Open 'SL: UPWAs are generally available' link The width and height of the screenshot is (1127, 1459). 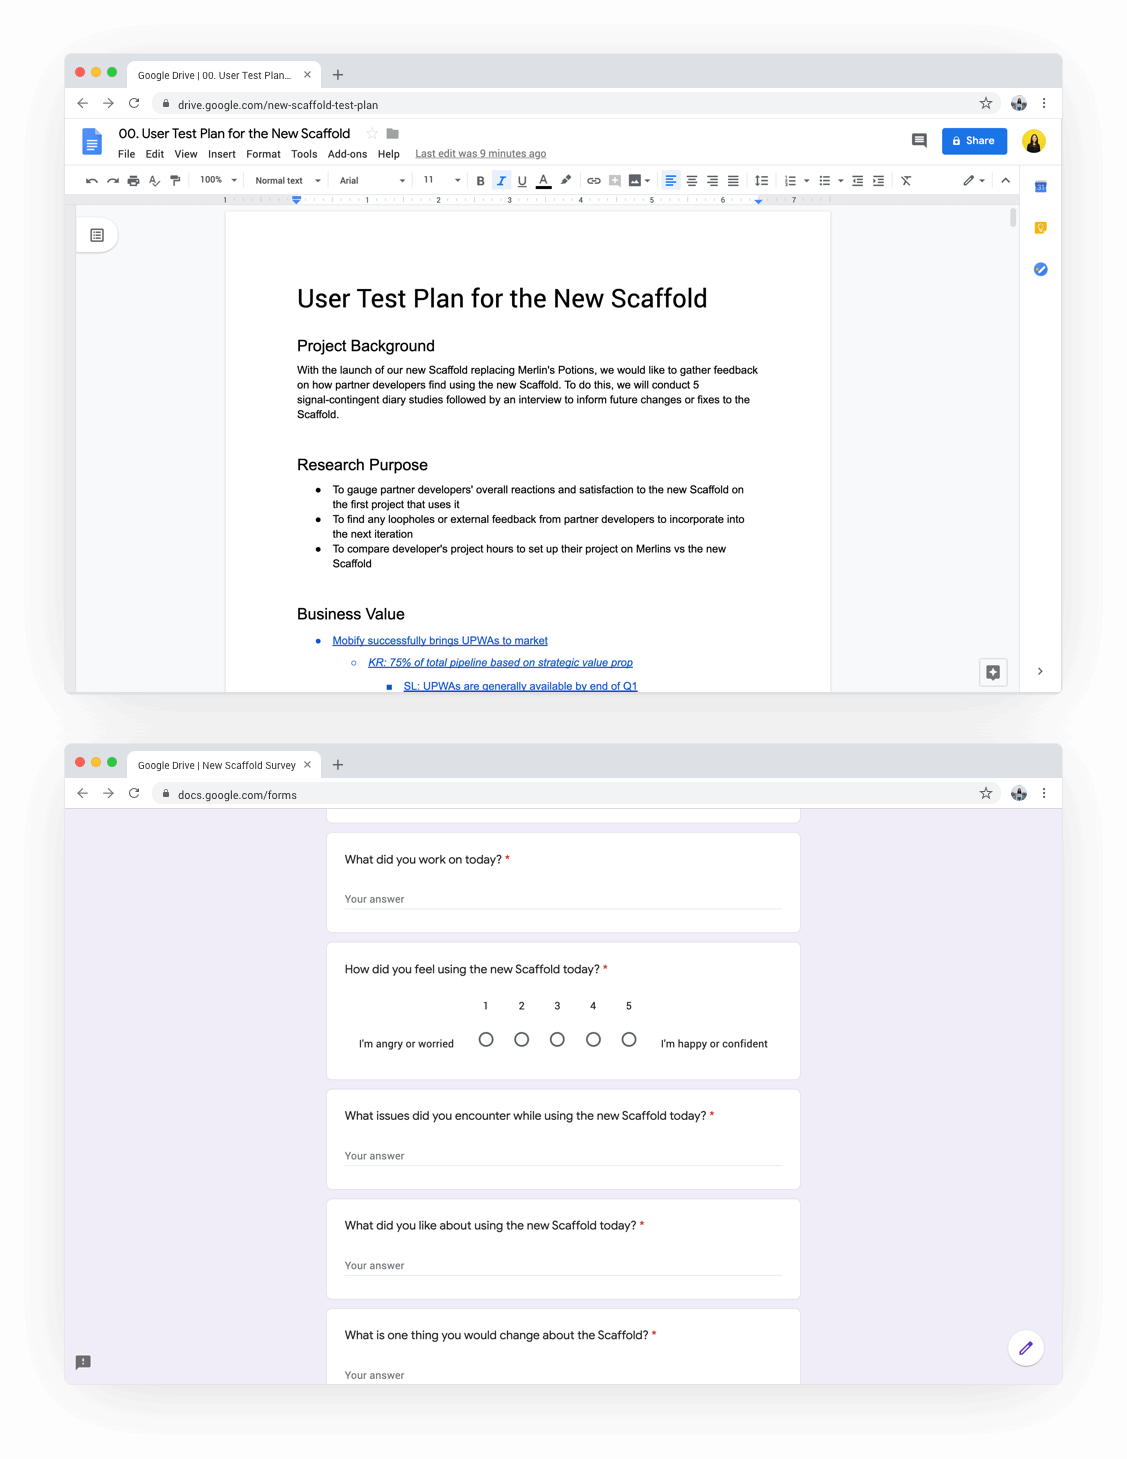(x=520, y=686)
